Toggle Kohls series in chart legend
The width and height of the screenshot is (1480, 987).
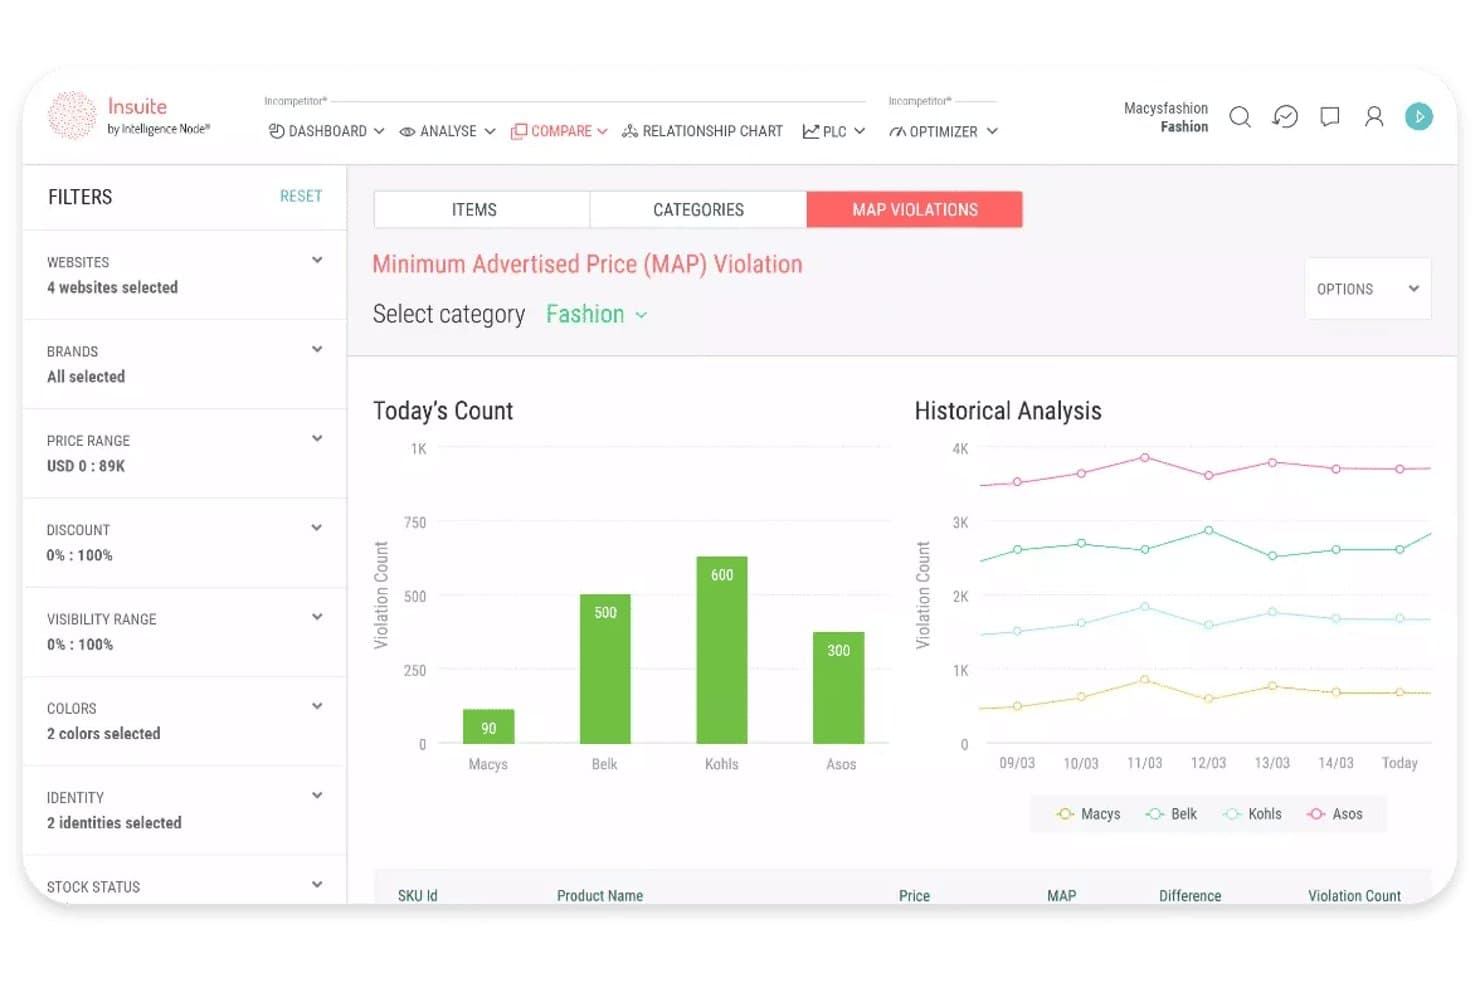[x=1252, y=814]
